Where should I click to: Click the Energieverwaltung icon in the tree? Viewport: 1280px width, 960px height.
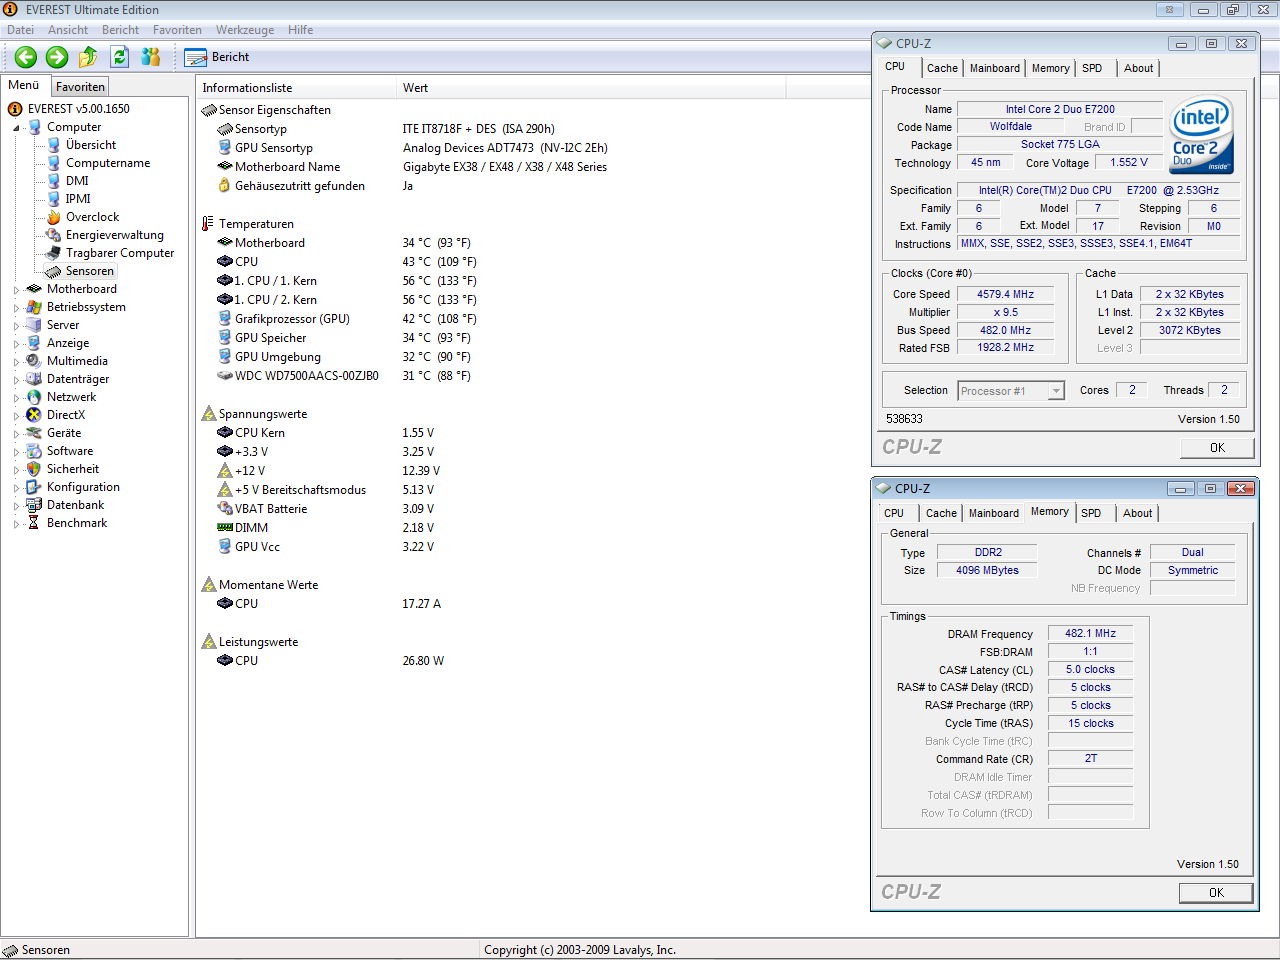(x=54, y=235)
